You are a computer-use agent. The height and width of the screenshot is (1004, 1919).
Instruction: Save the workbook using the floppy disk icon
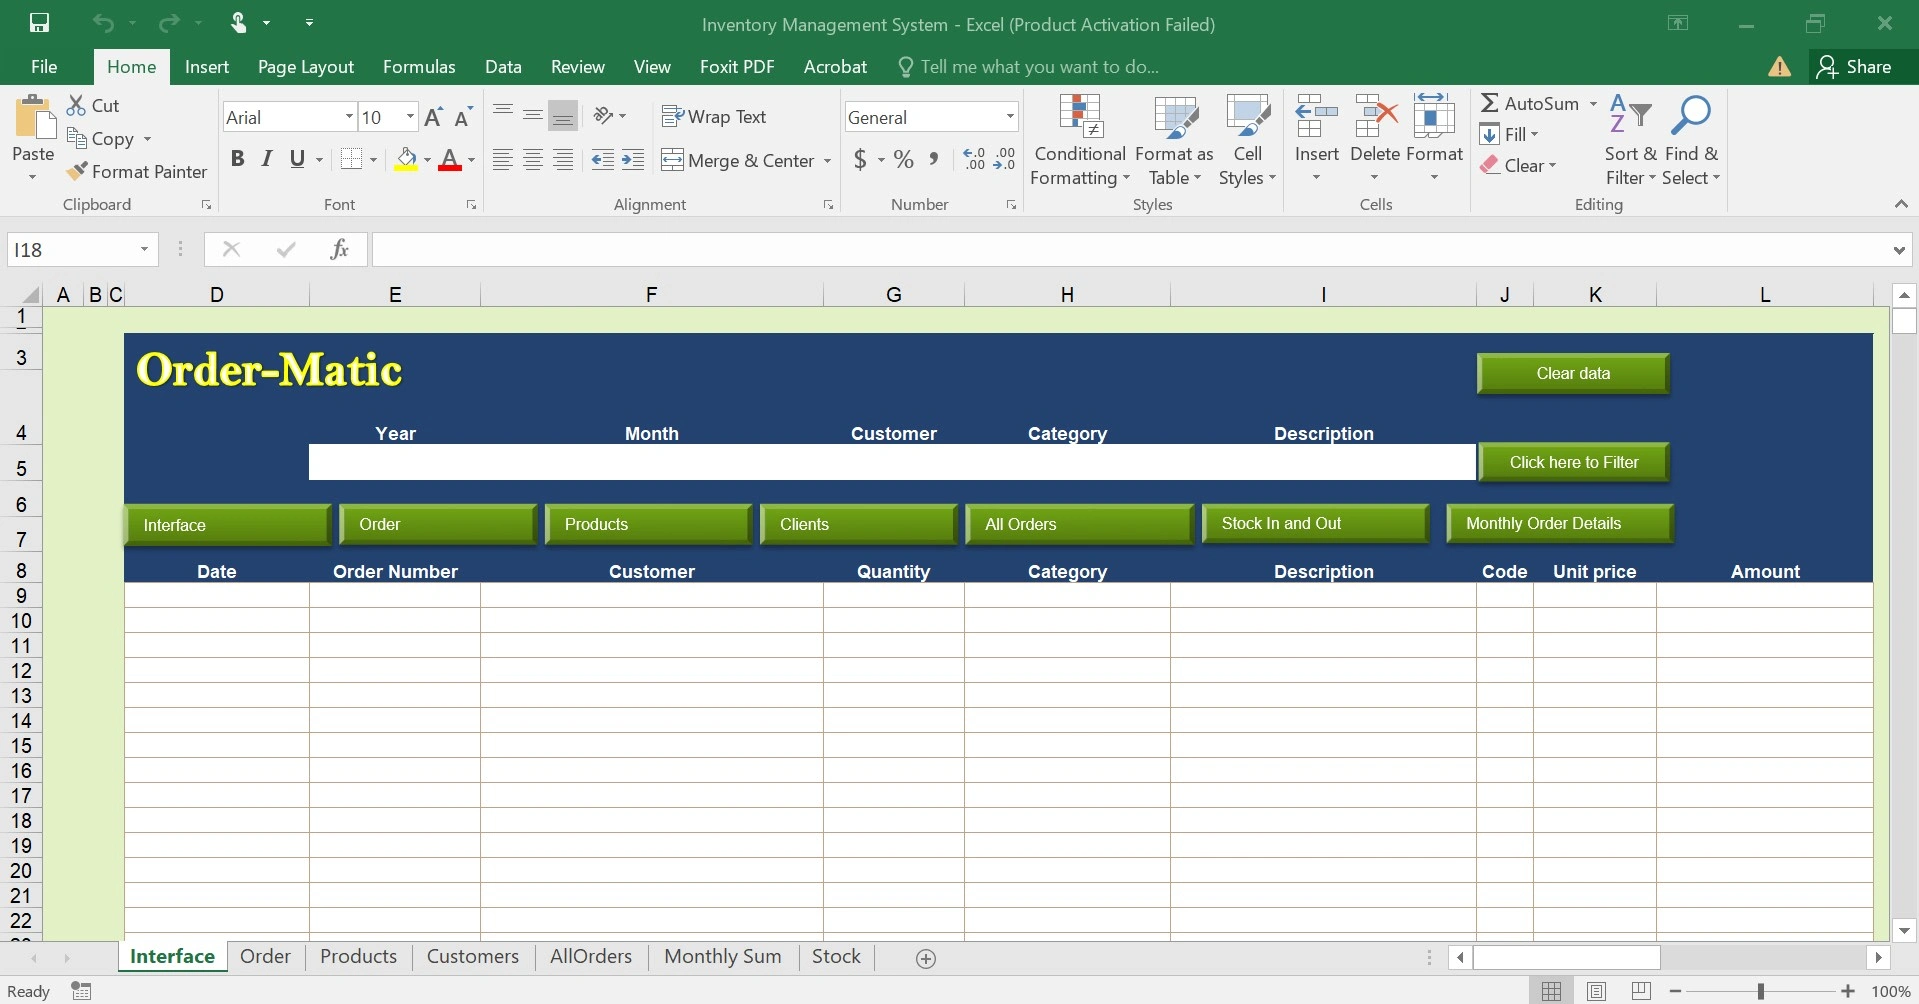[40, 23]
